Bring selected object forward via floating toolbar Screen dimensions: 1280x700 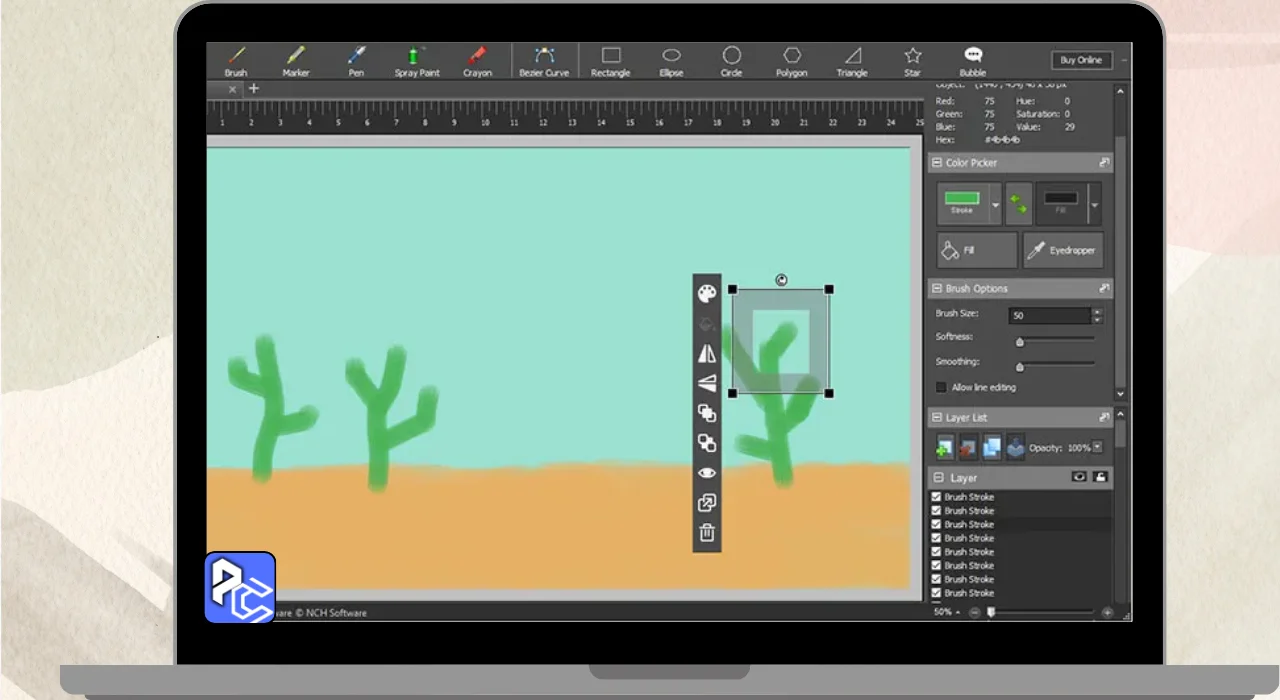tap(707, 413)
